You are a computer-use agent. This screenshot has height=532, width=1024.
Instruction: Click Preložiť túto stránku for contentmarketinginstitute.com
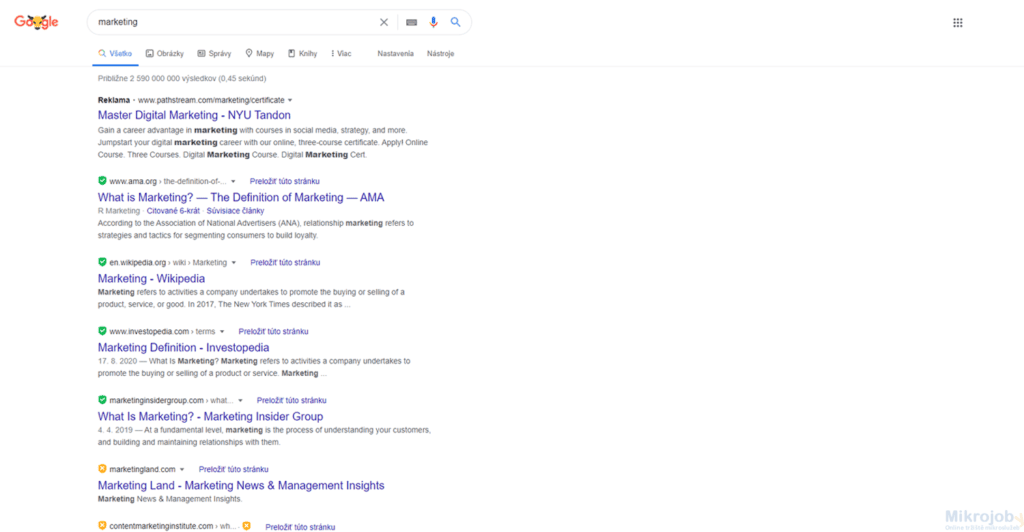tap(300, 527)
